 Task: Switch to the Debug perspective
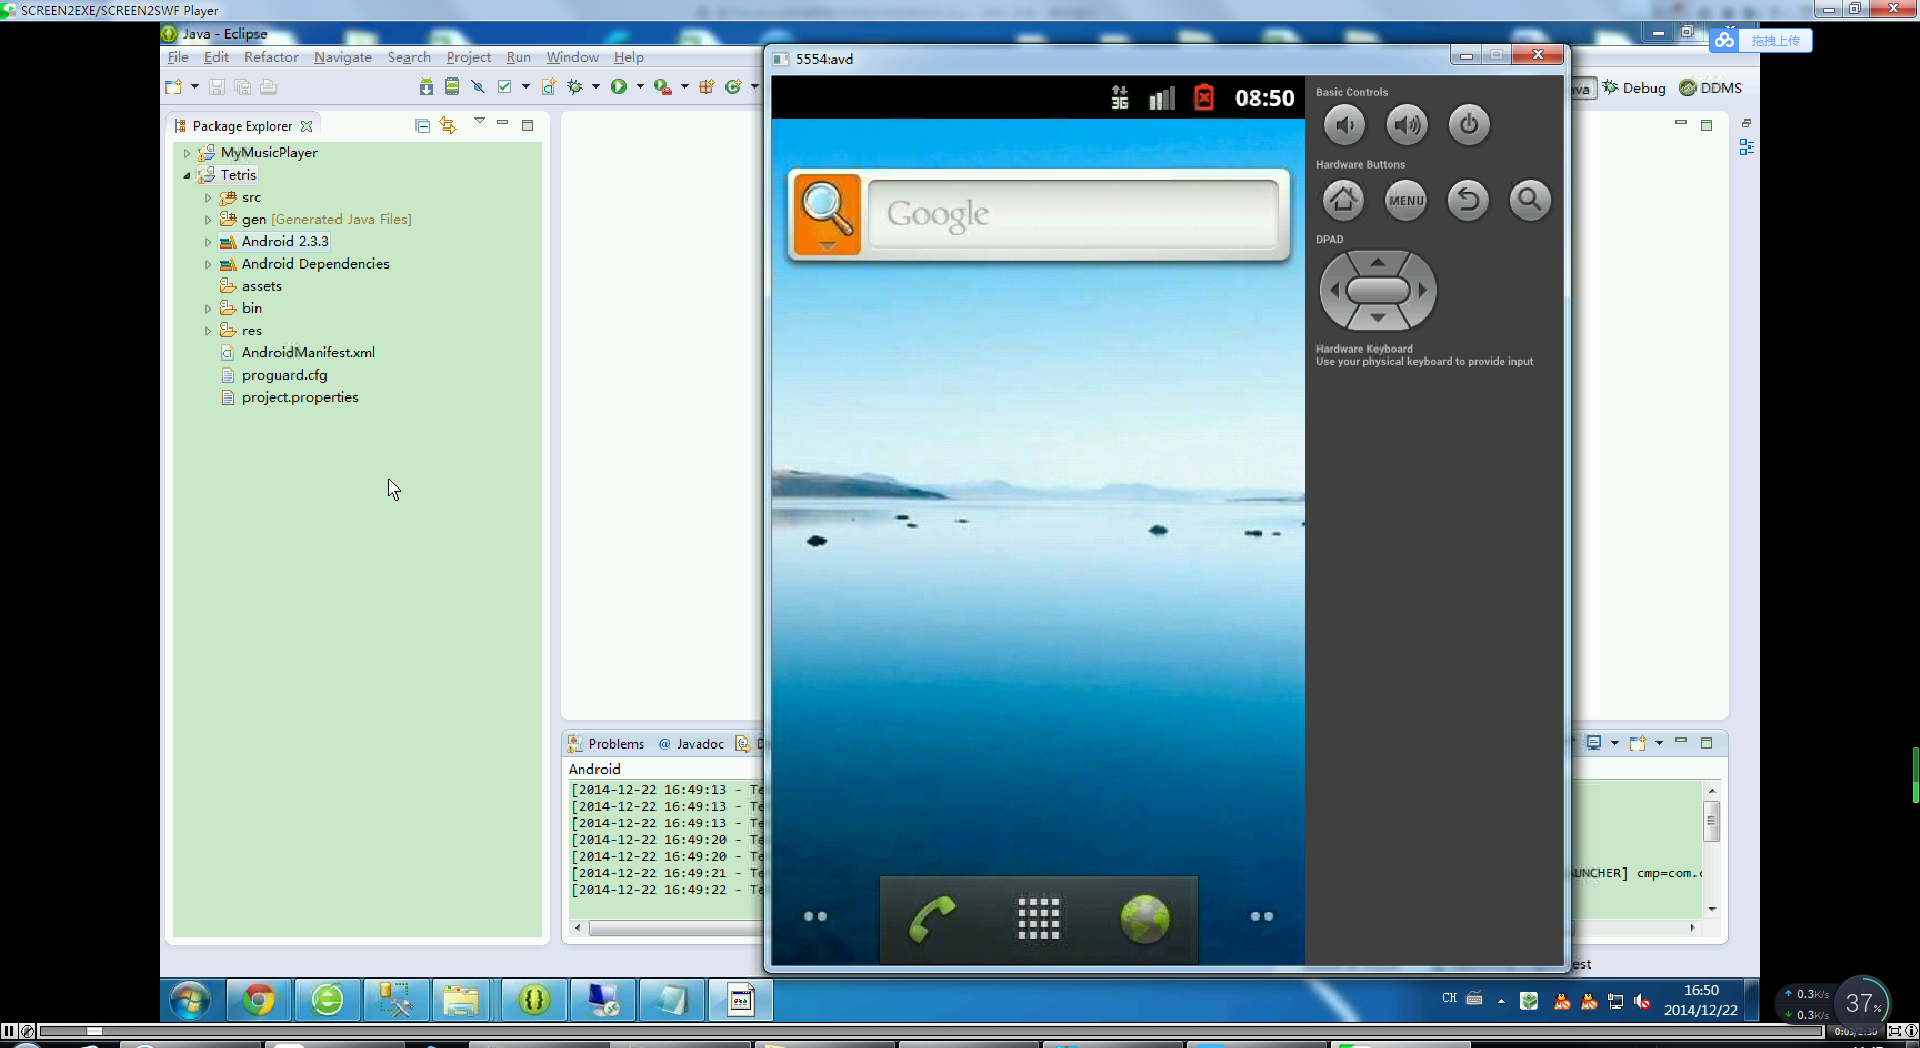[x=1634, y=88]
